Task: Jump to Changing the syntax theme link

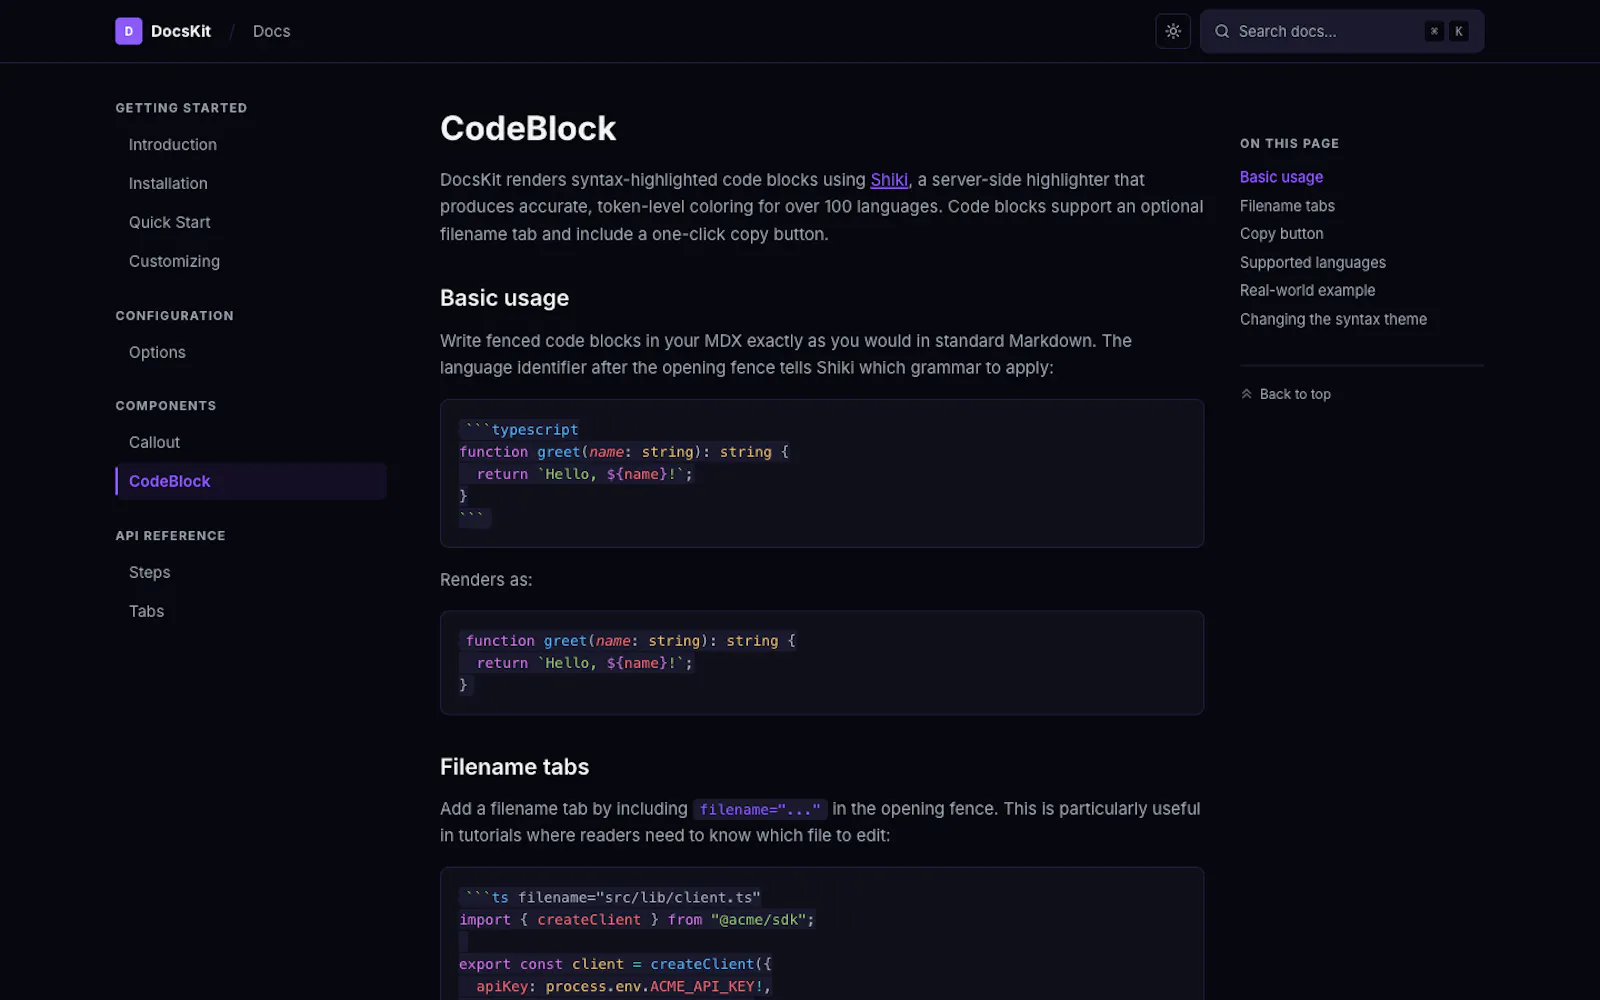Action: tap(1333, 320)
